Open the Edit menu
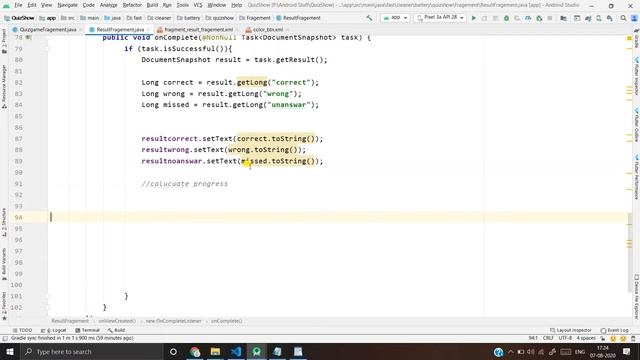This screenshot has width=640, height=360. (x=32, y=5)
